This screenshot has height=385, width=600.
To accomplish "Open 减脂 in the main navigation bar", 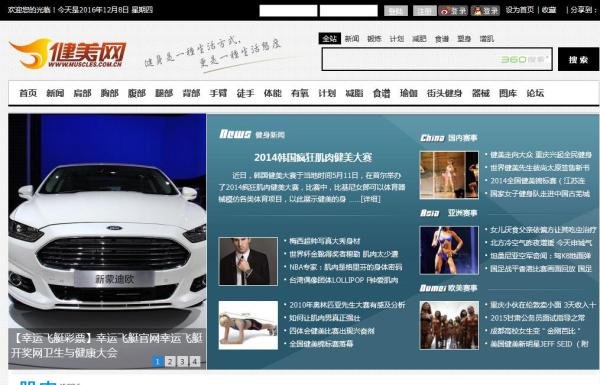I will (x=354, y=93).
